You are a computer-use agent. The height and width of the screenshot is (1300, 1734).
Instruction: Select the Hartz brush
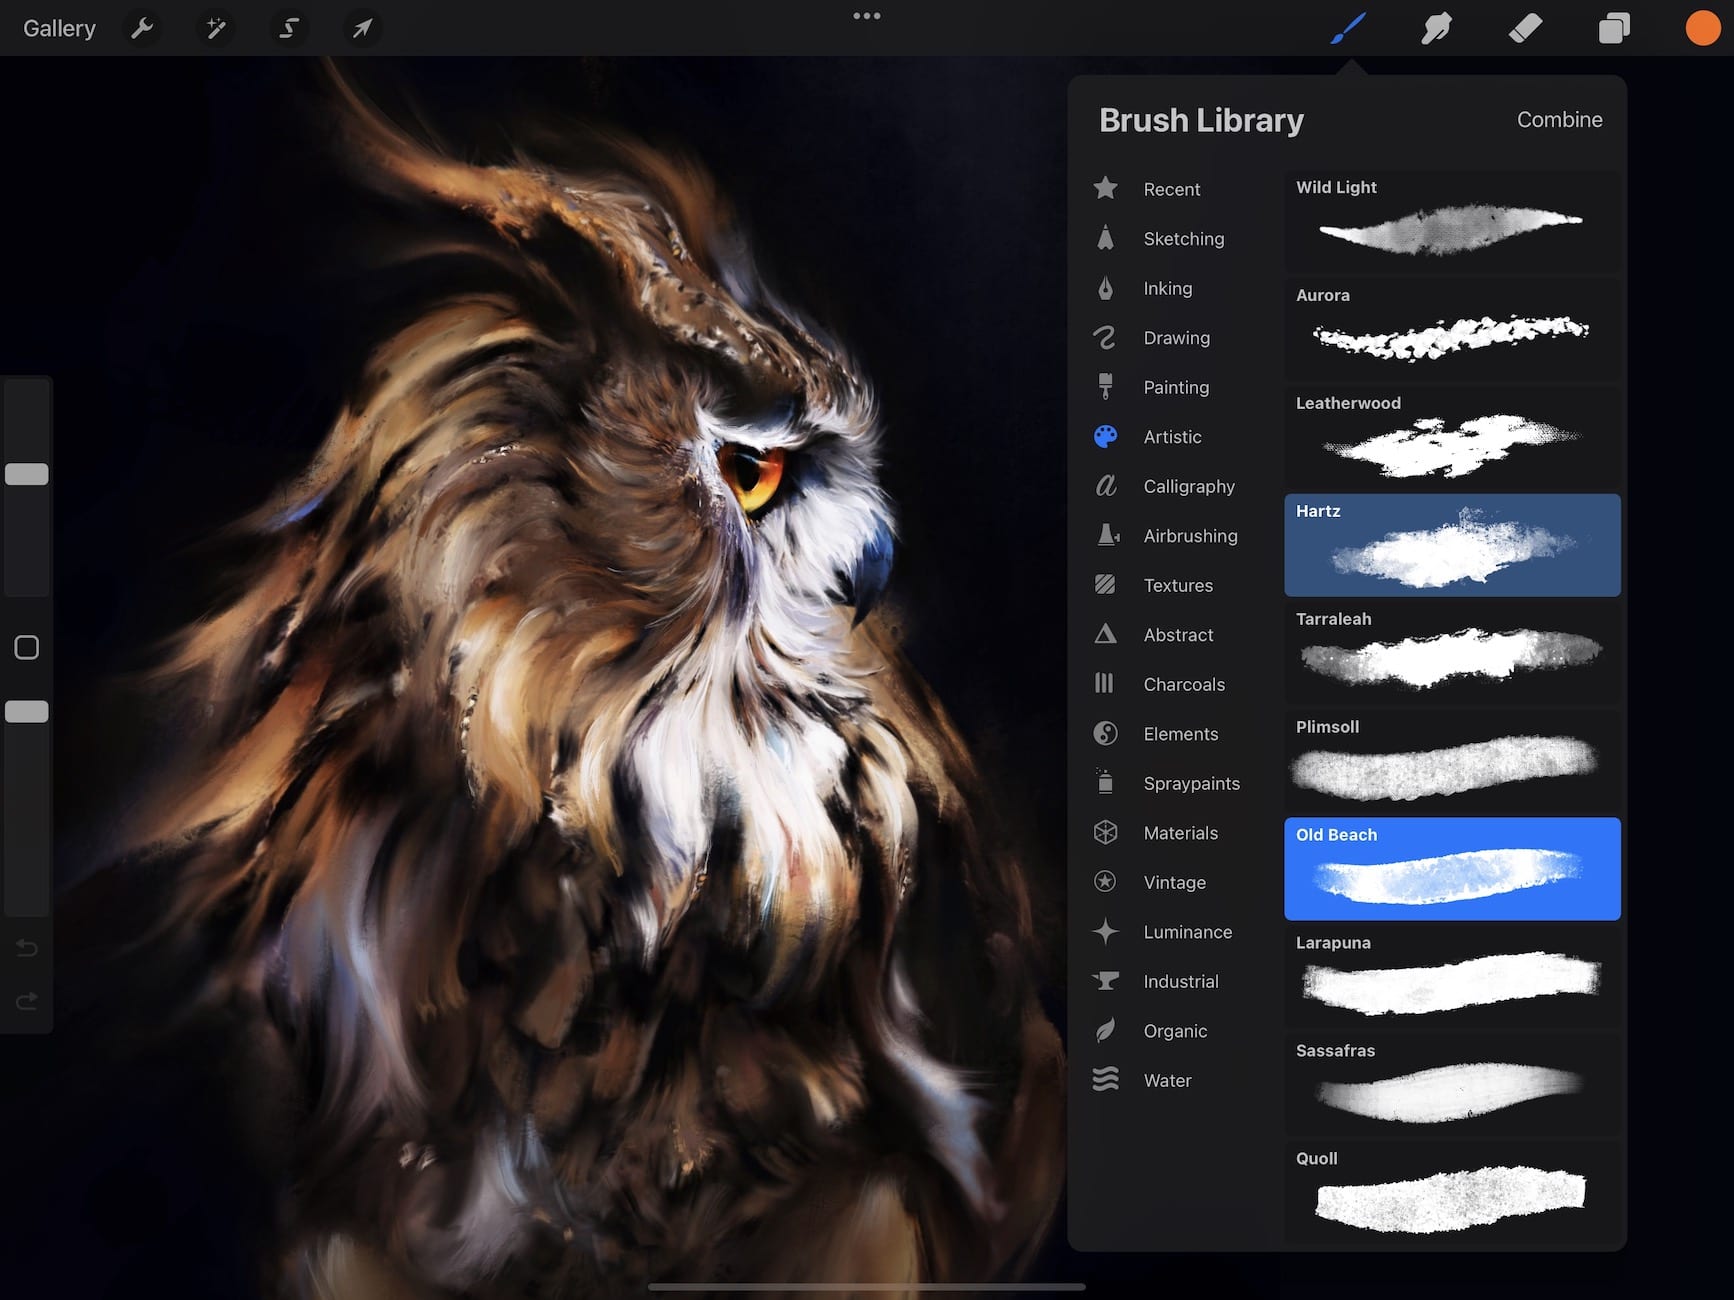[1450, 545]
